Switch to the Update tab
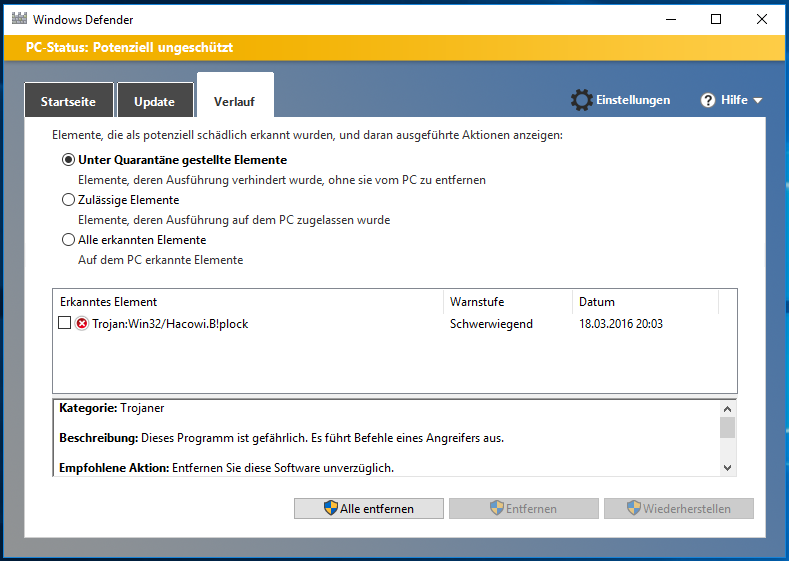This screenshot has width=789, height=561. 155,100
